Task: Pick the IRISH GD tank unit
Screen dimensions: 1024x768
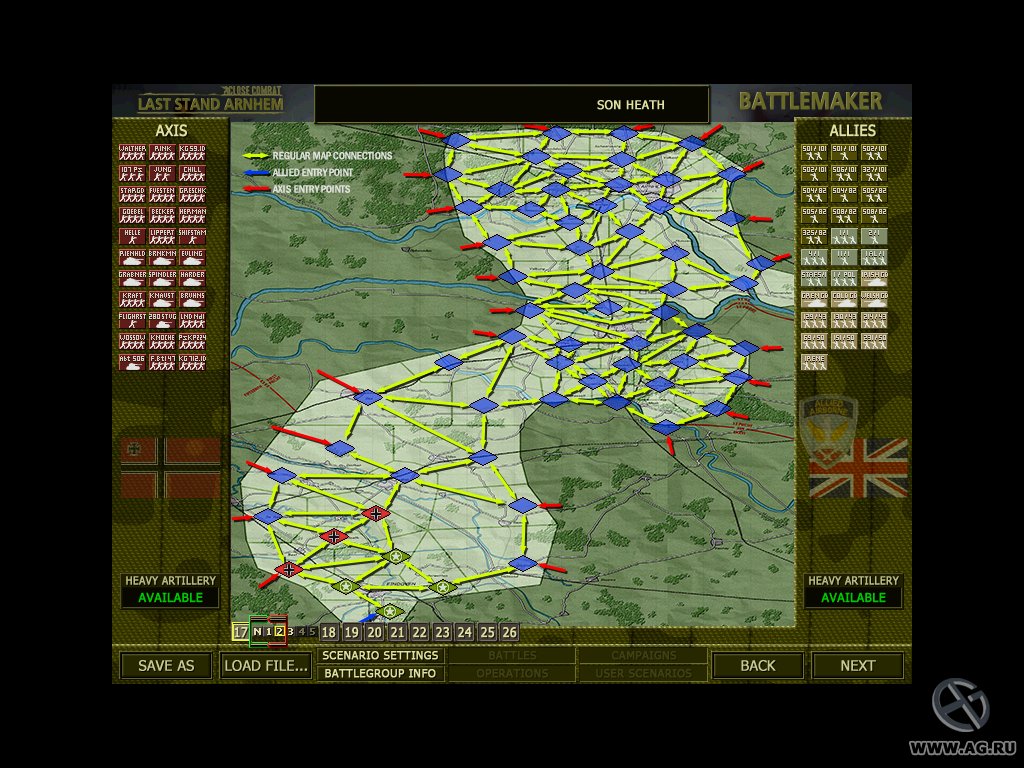Action: (x=873, y=279)
